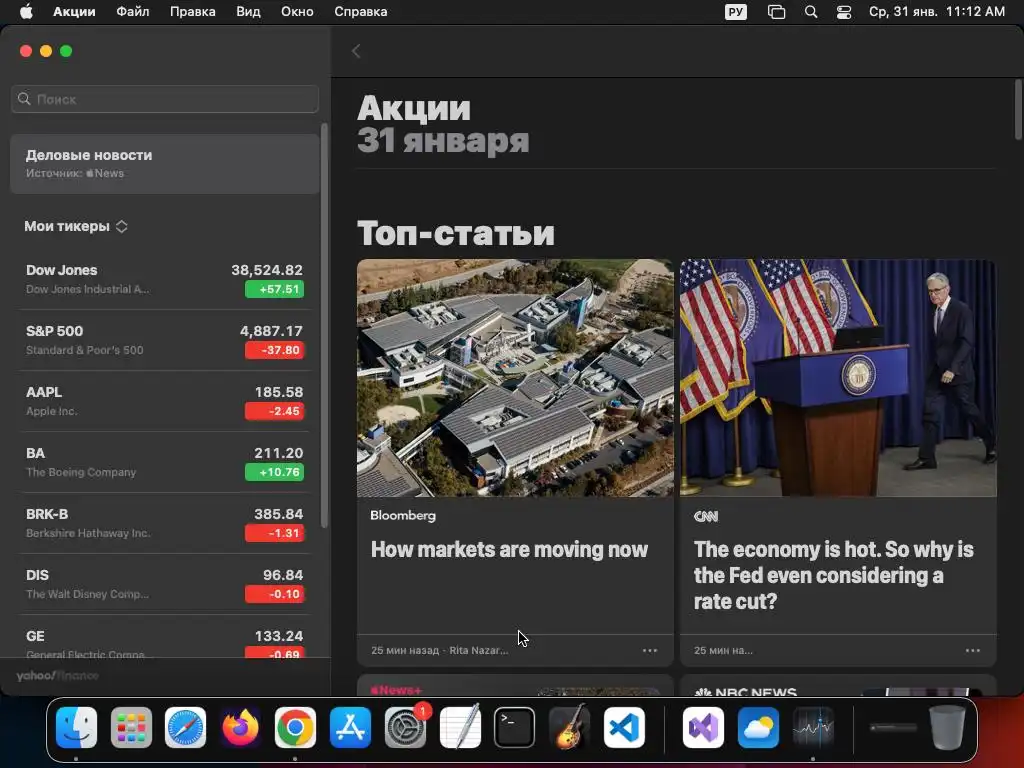Click the sidebar ticker list scrollbar
This screenshot has height=768, width=1024.
[325, 325]
